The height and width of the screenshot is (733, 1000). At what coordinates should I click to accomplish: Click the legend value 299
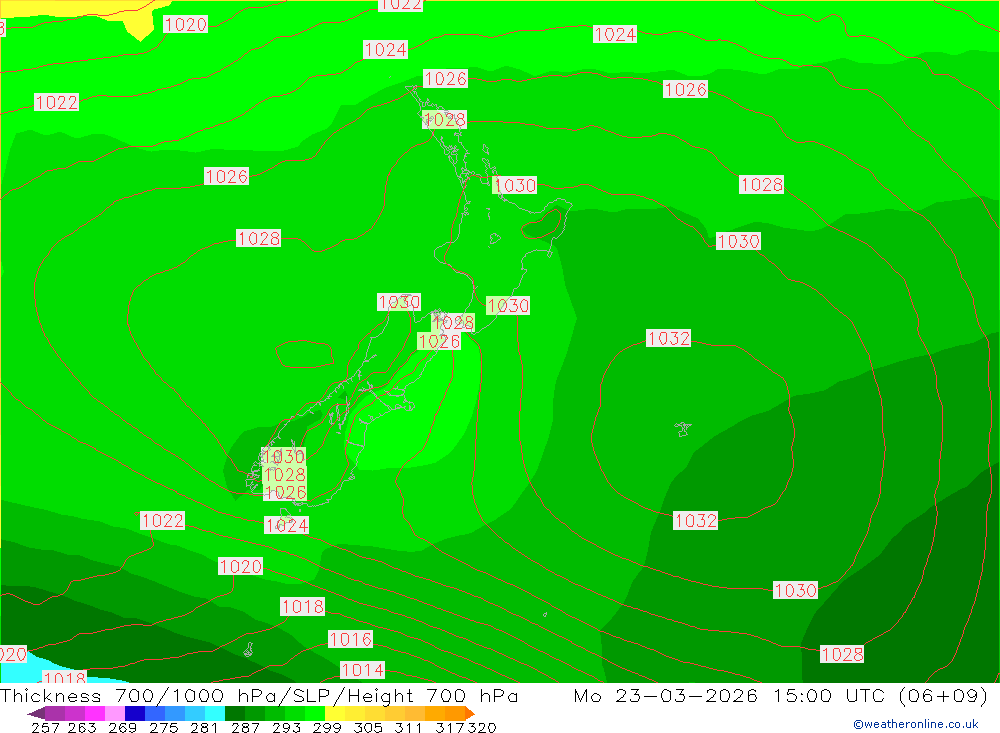tap(327, 727)
